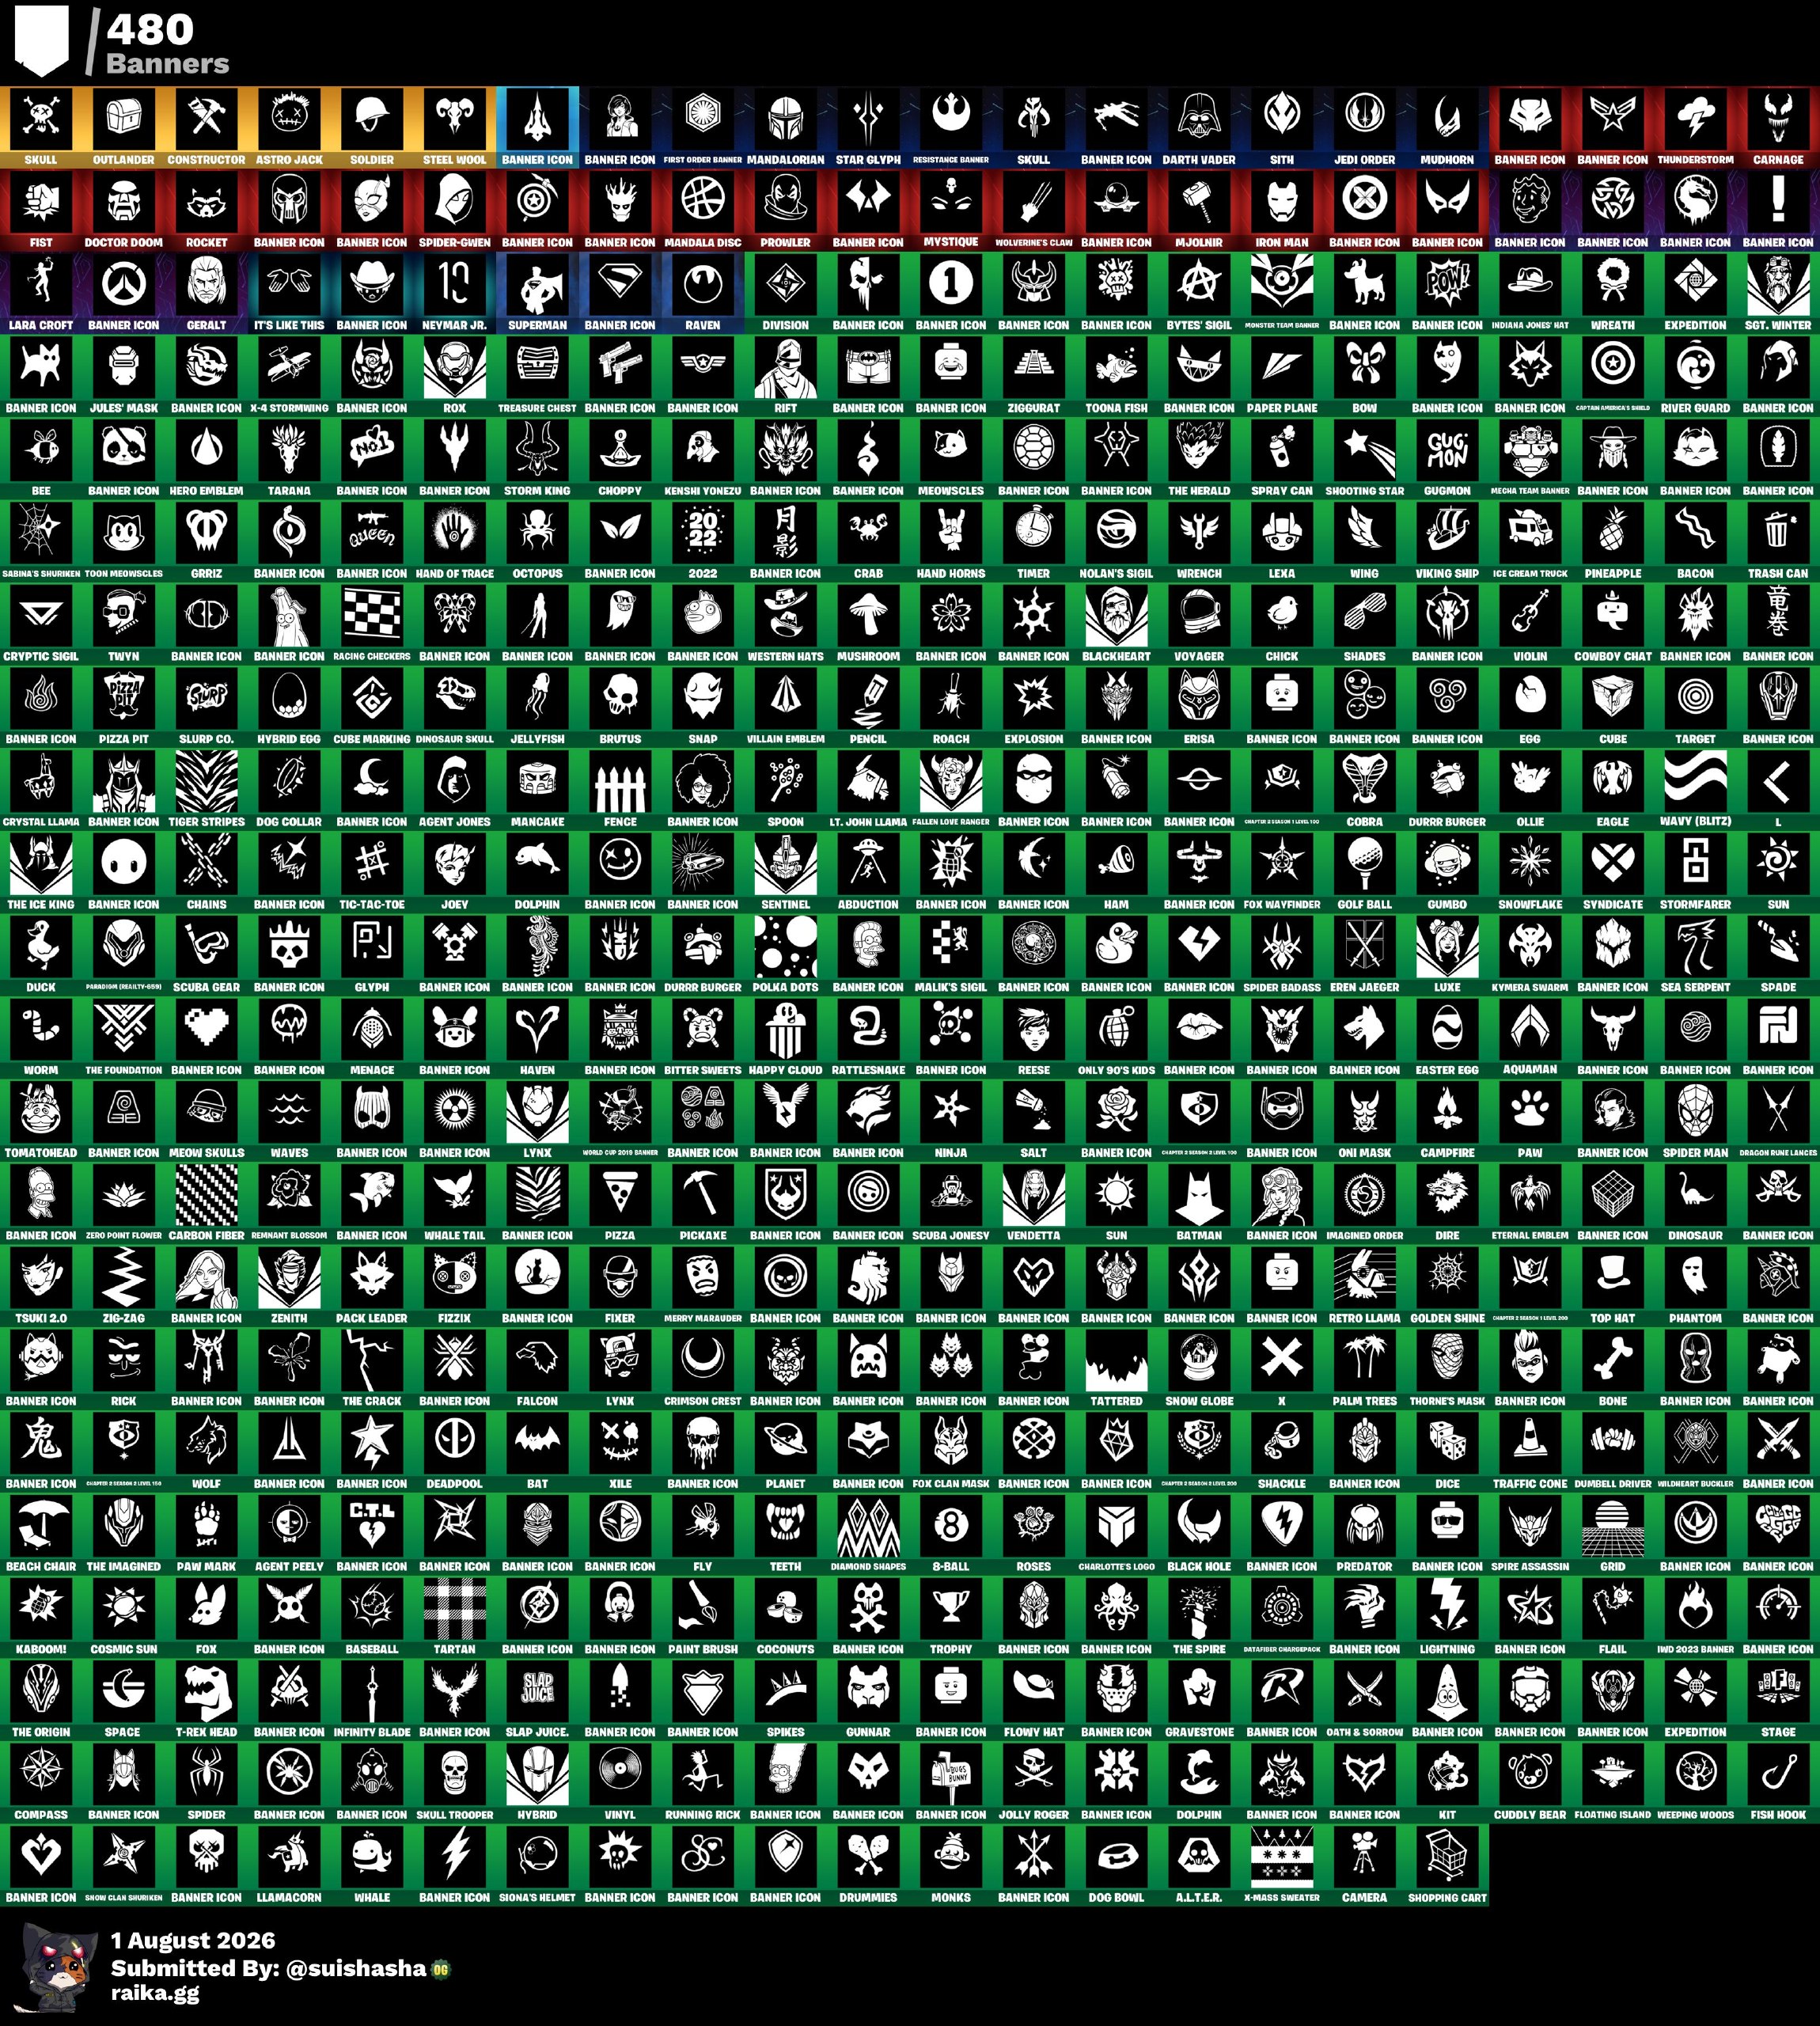Select the Shooting Star banner

pyautogui.click(x=1365, y=458)
